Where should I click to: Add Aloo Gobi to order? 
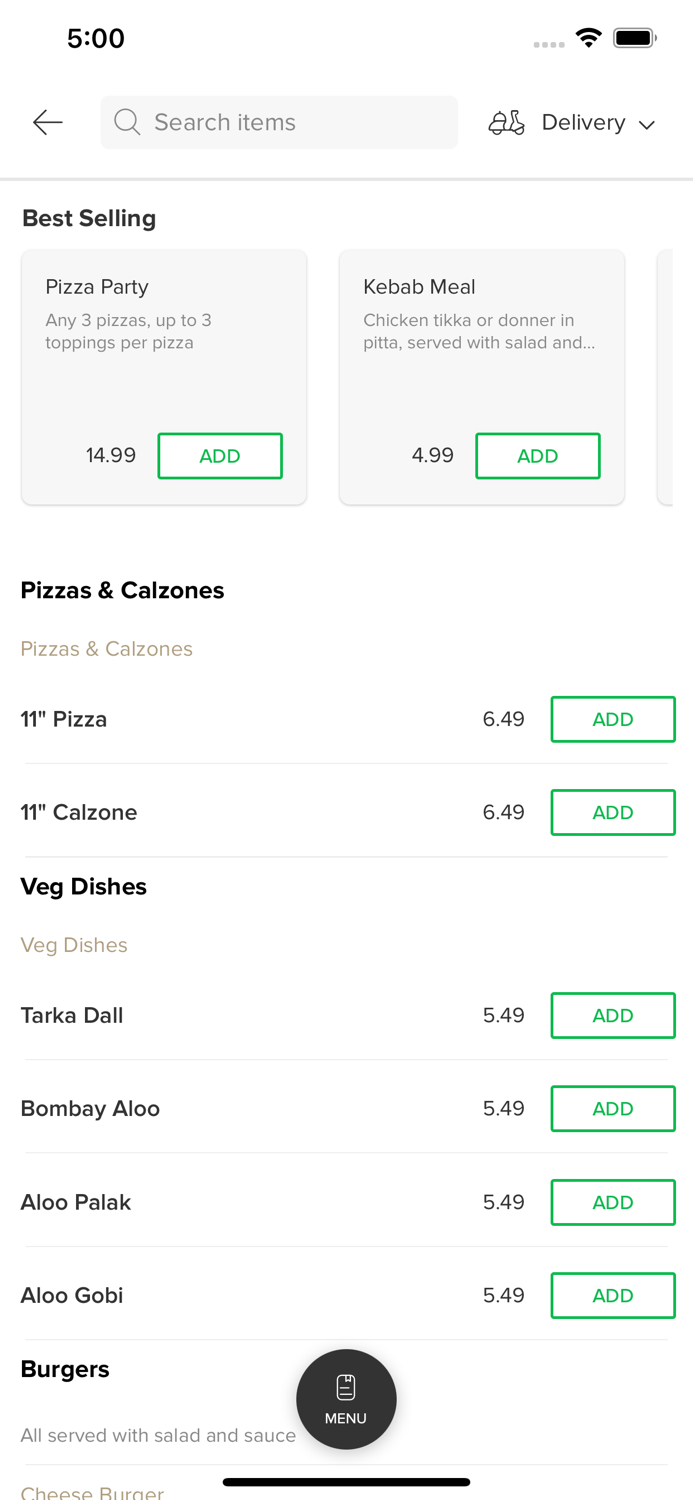(613, 1295)
